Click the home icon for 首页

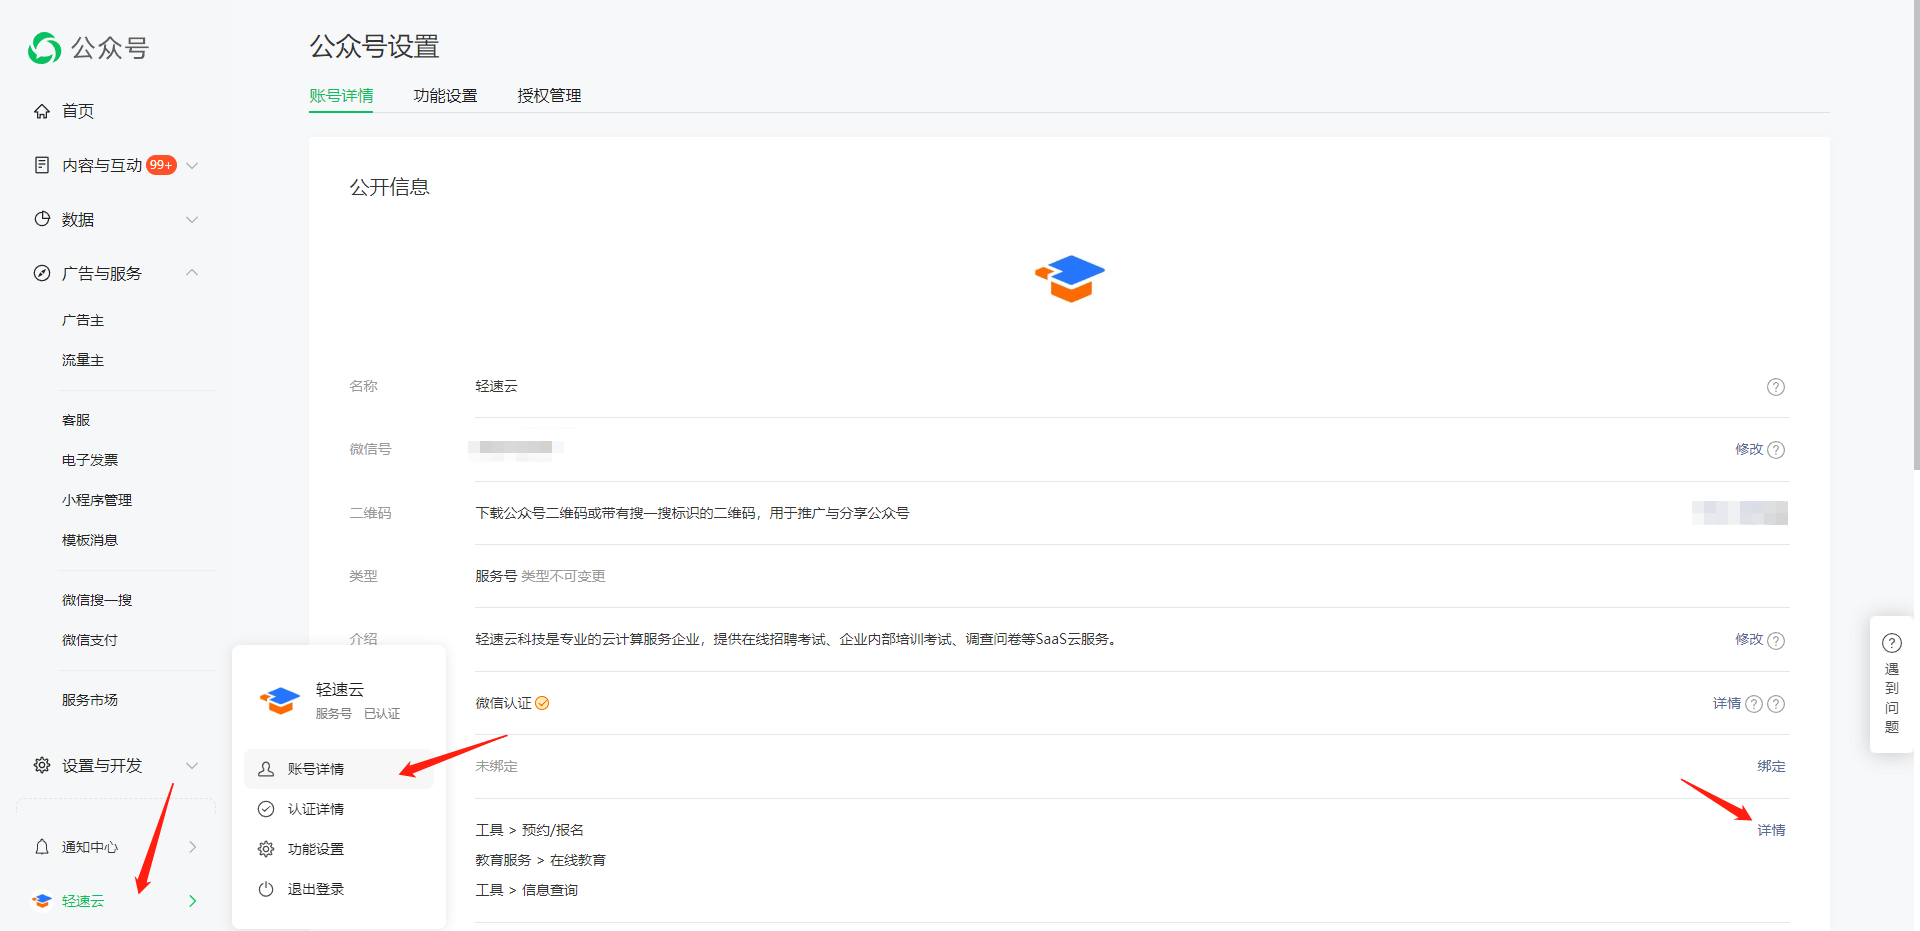coord(42,111)
